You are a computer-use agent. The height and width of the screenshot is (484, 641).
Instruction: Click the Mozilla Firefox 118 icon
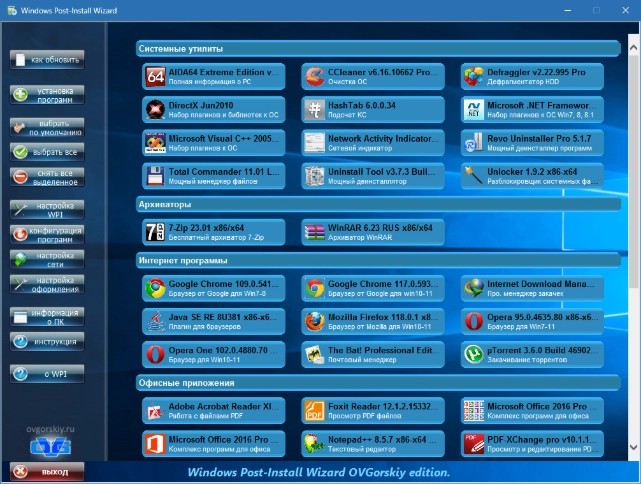click(x=314, y=321)
